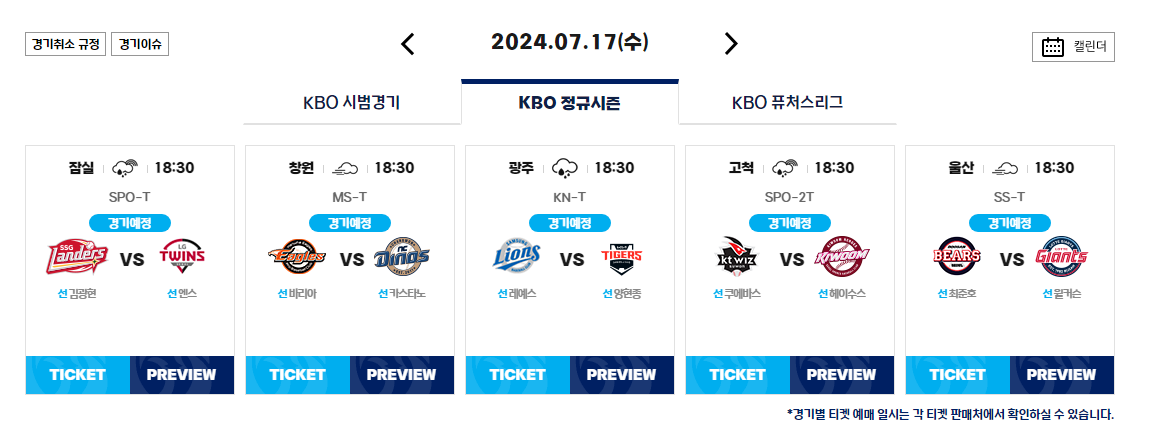Click the Samsung Lions team logo
1173x435 pixels.
(x=517, y=258)
